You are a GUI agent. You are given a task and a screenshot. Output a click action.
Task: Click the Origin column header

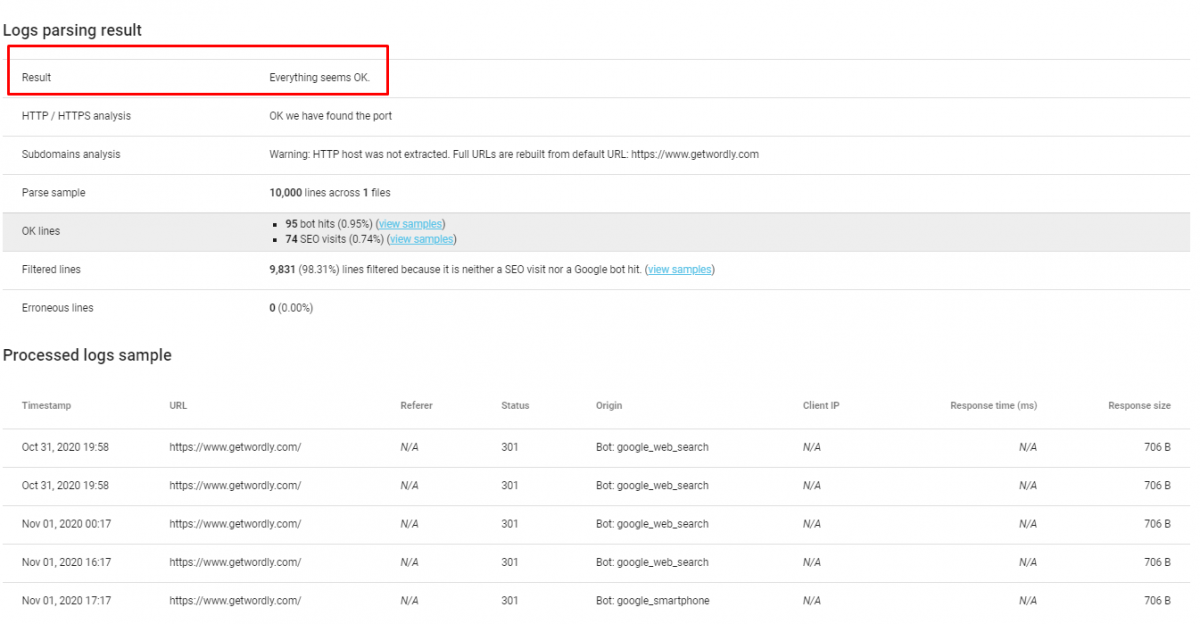609,406
